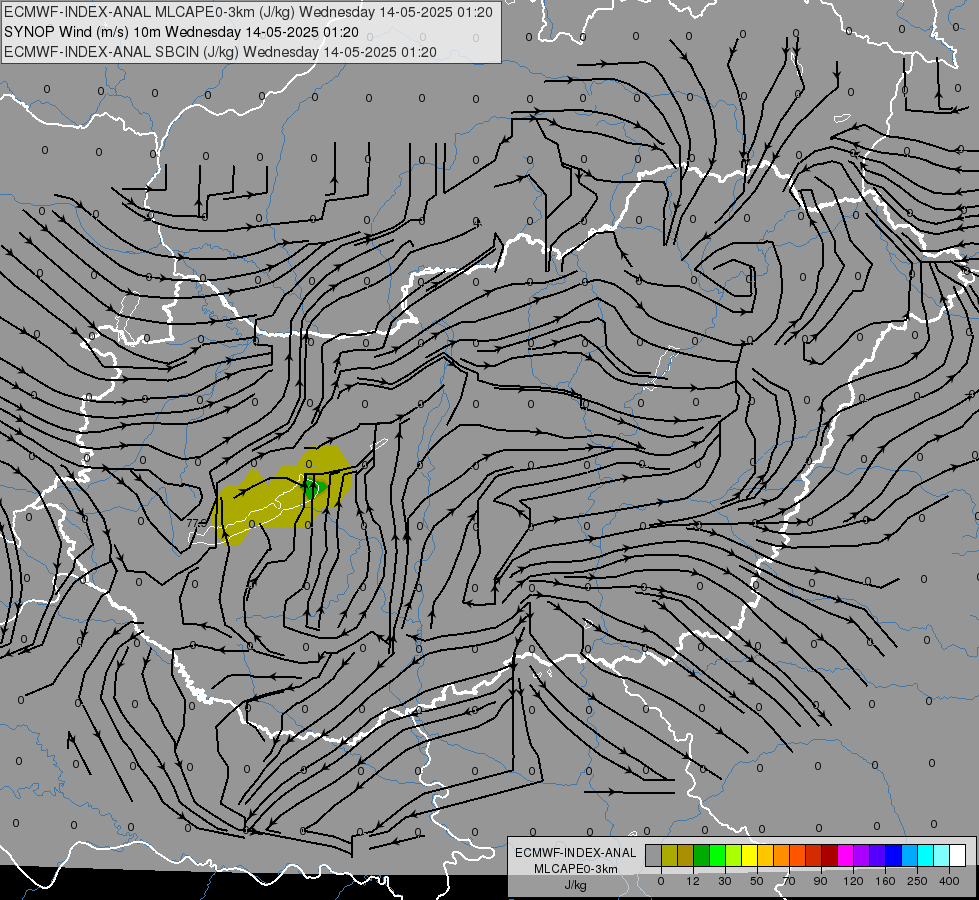979x900 pixels.
Task: Click the cyan legend swatch
Action: 926,856
